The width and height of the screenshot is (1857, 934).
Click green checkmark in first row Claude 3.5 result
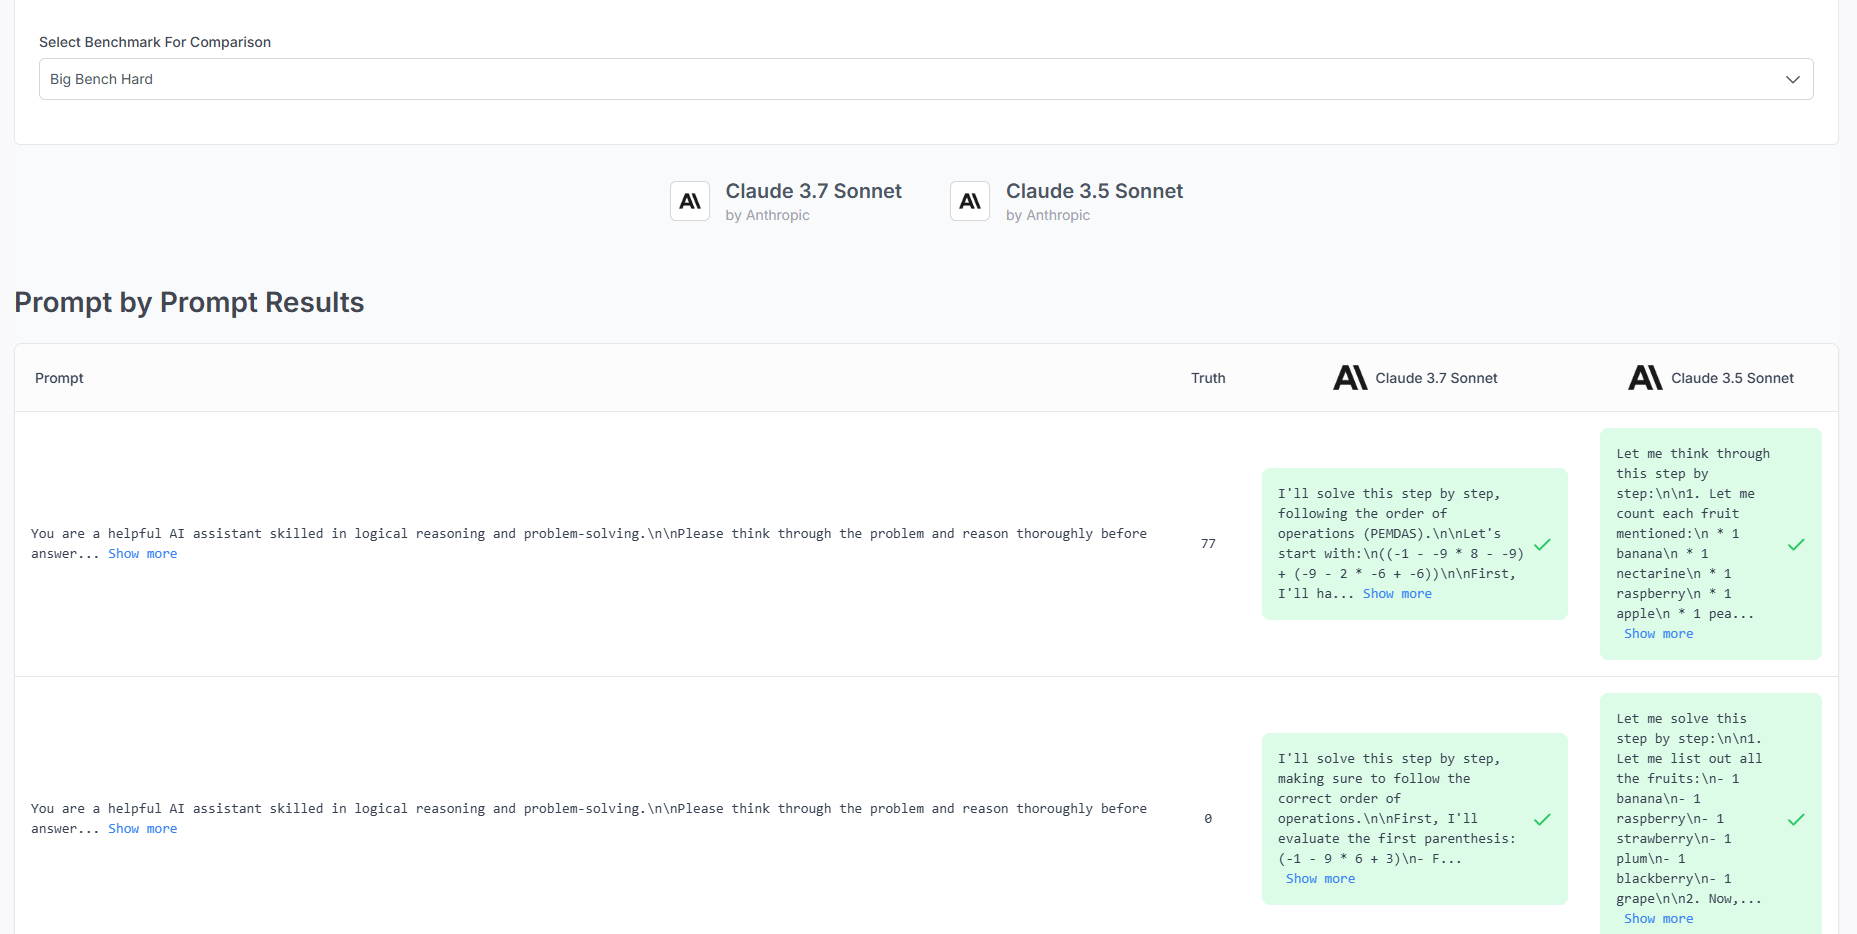(1797, 544)
